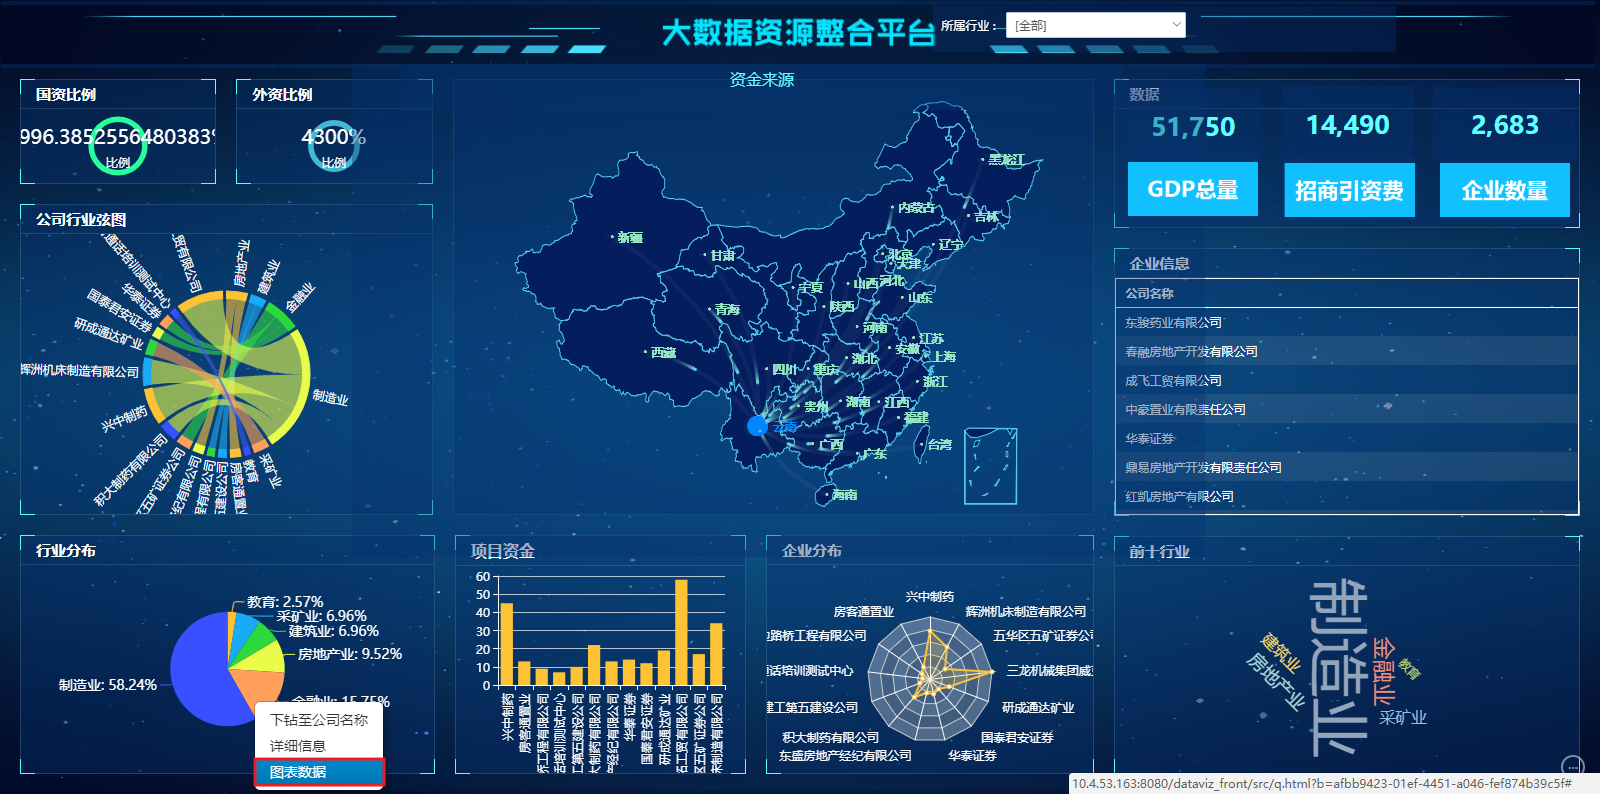Select 成飞工贸有限公司 row
The width and height of the screenshot is (1600, 794).
1346,380
